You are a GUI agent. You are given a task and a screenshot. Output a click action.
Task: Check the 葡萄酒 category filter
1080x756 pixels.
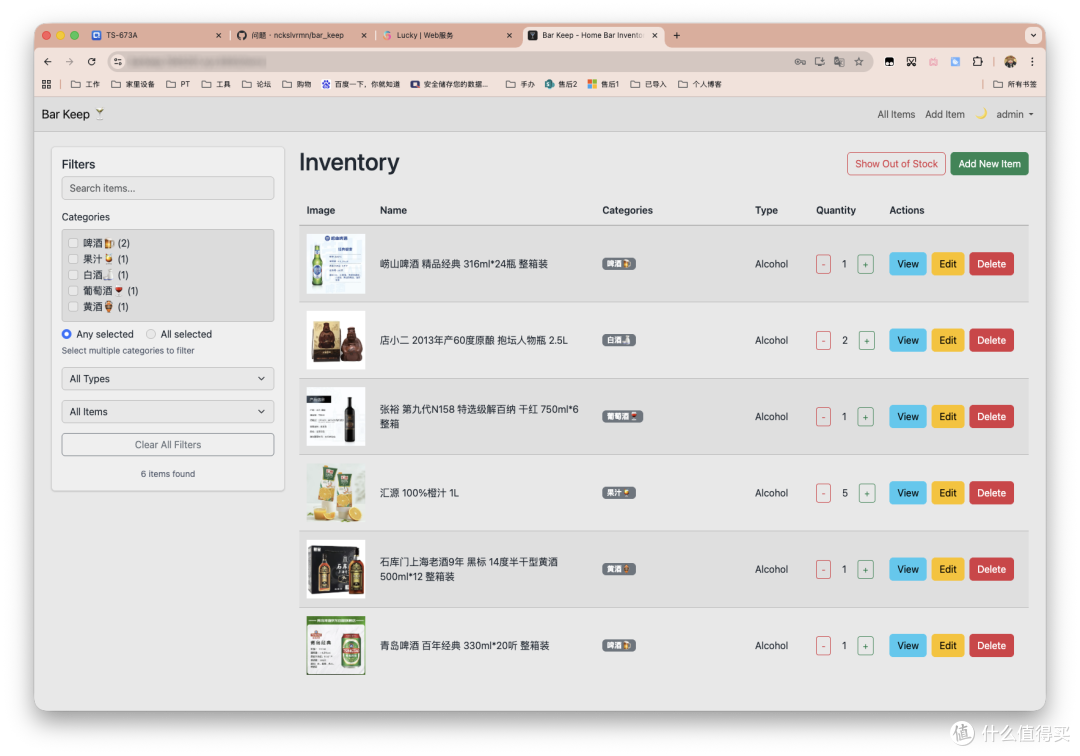73,291
